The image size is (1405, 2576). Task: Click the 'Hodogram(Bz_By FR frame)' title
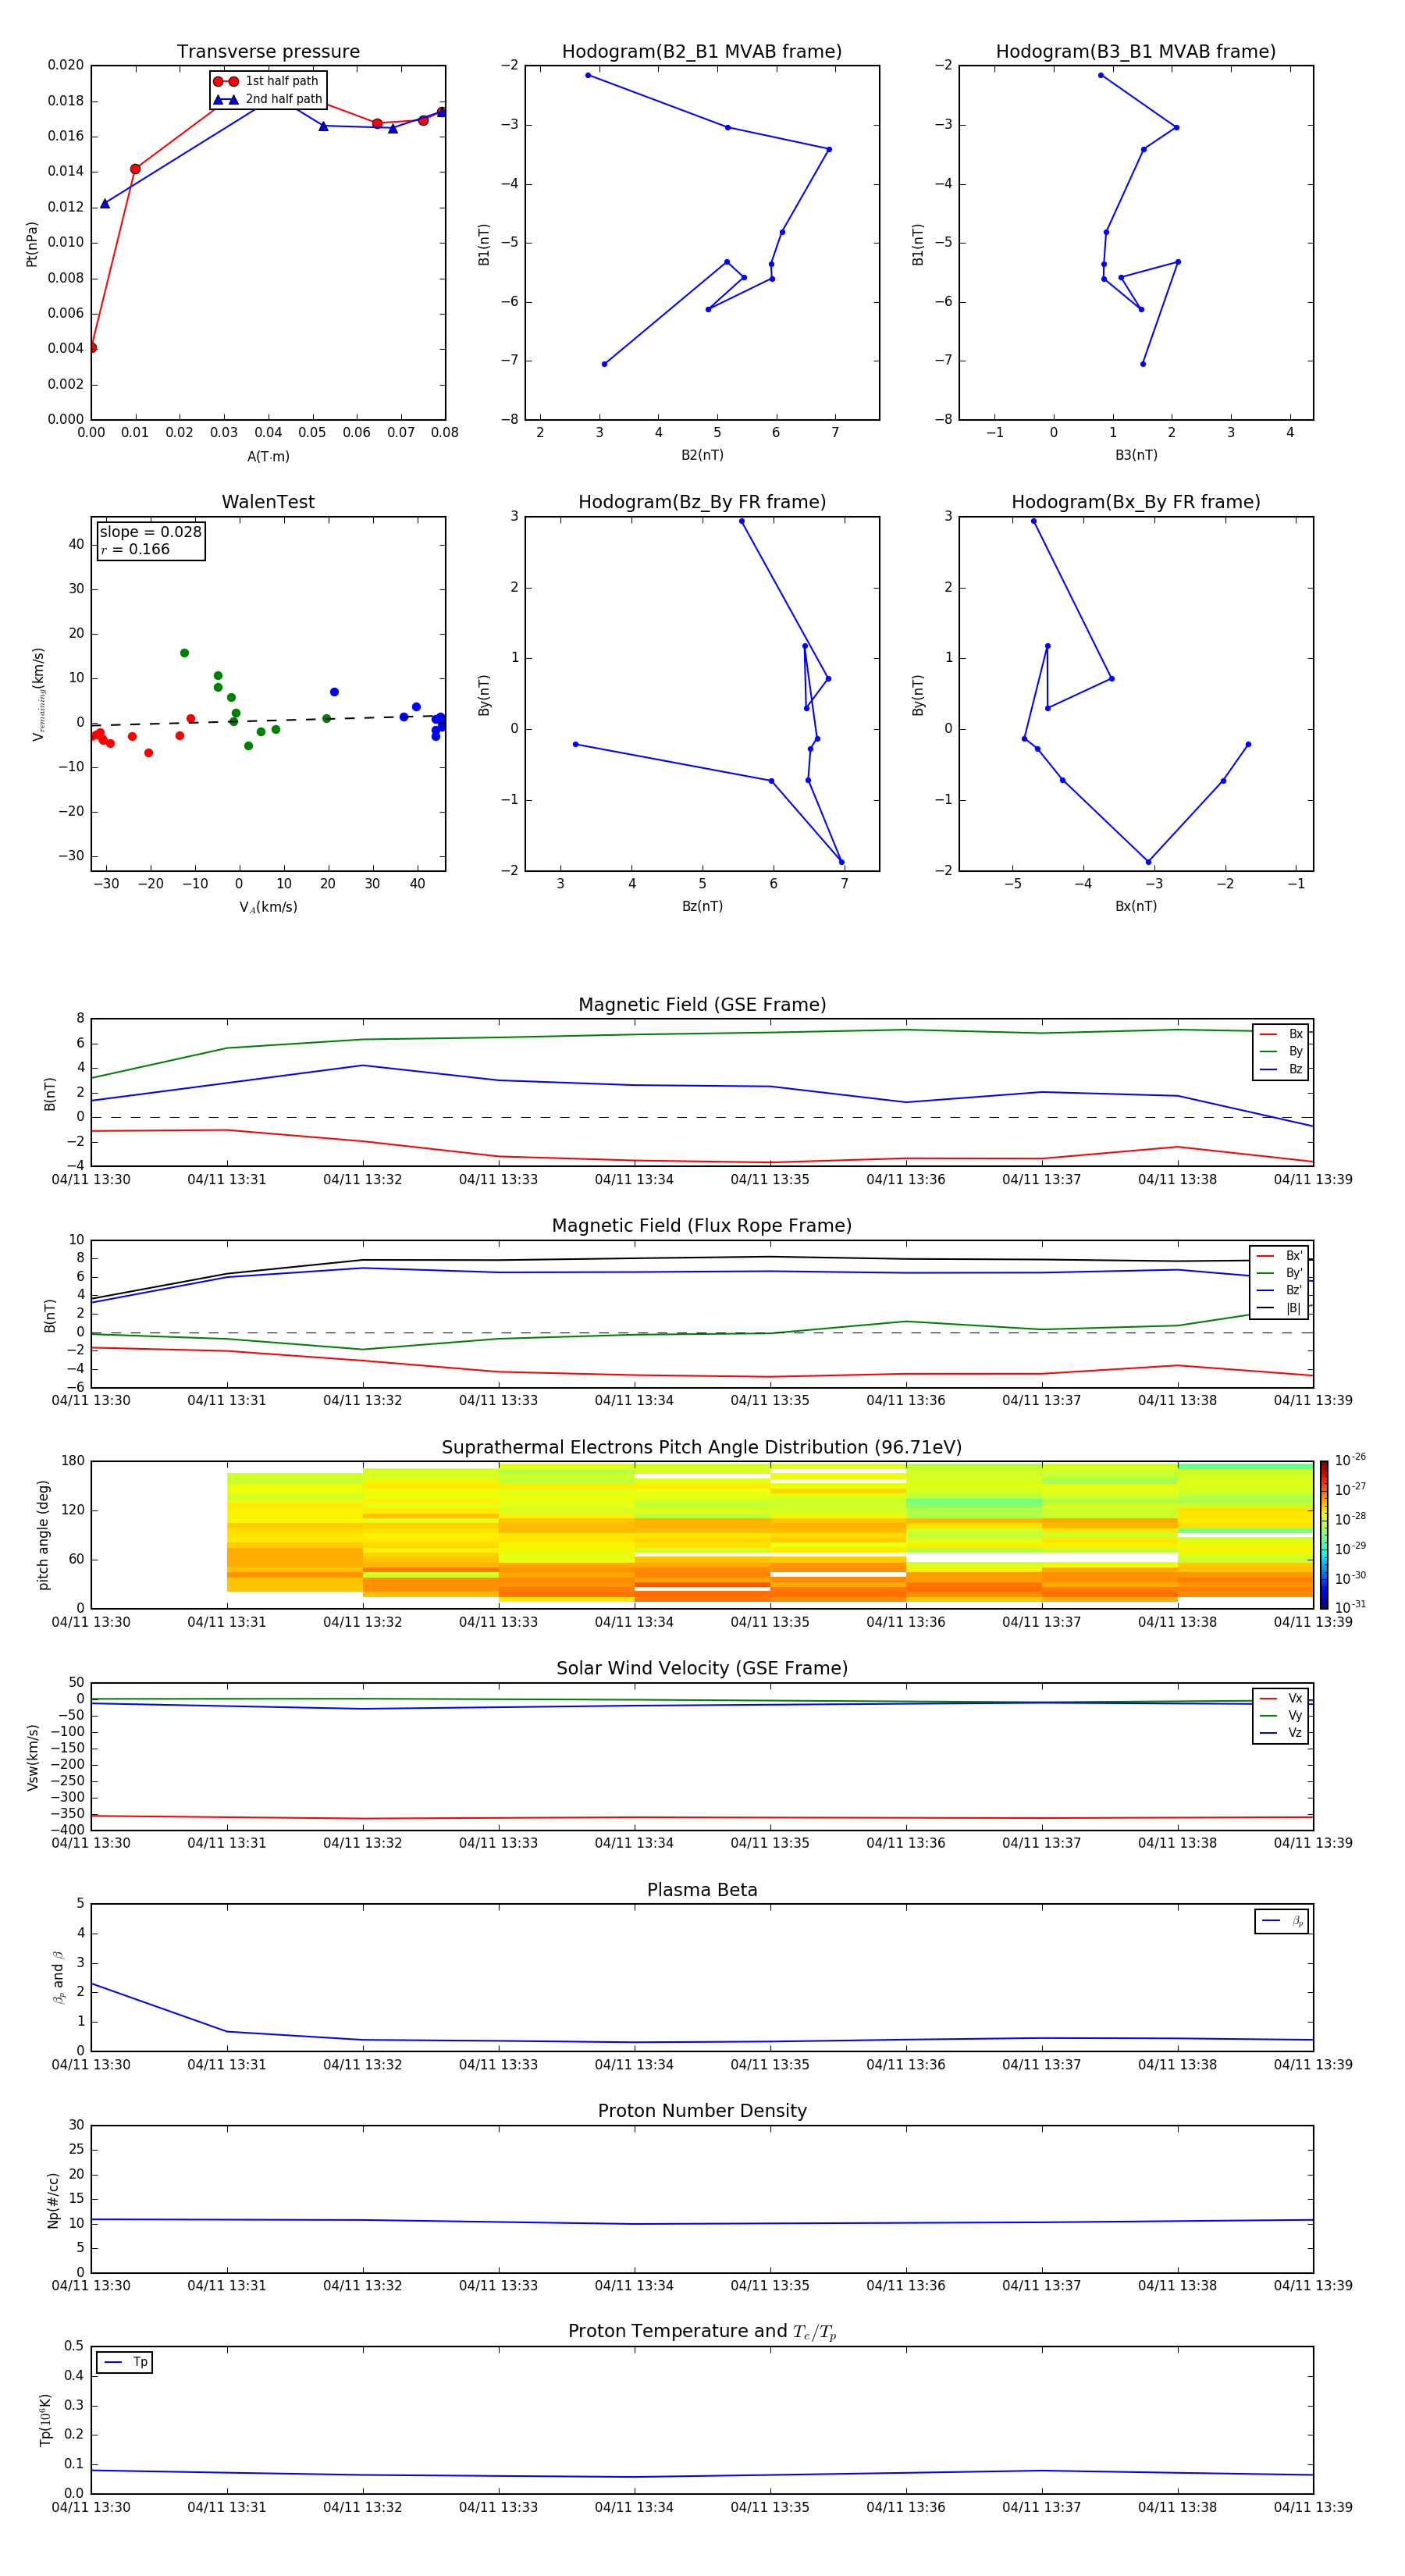point(702,502)
